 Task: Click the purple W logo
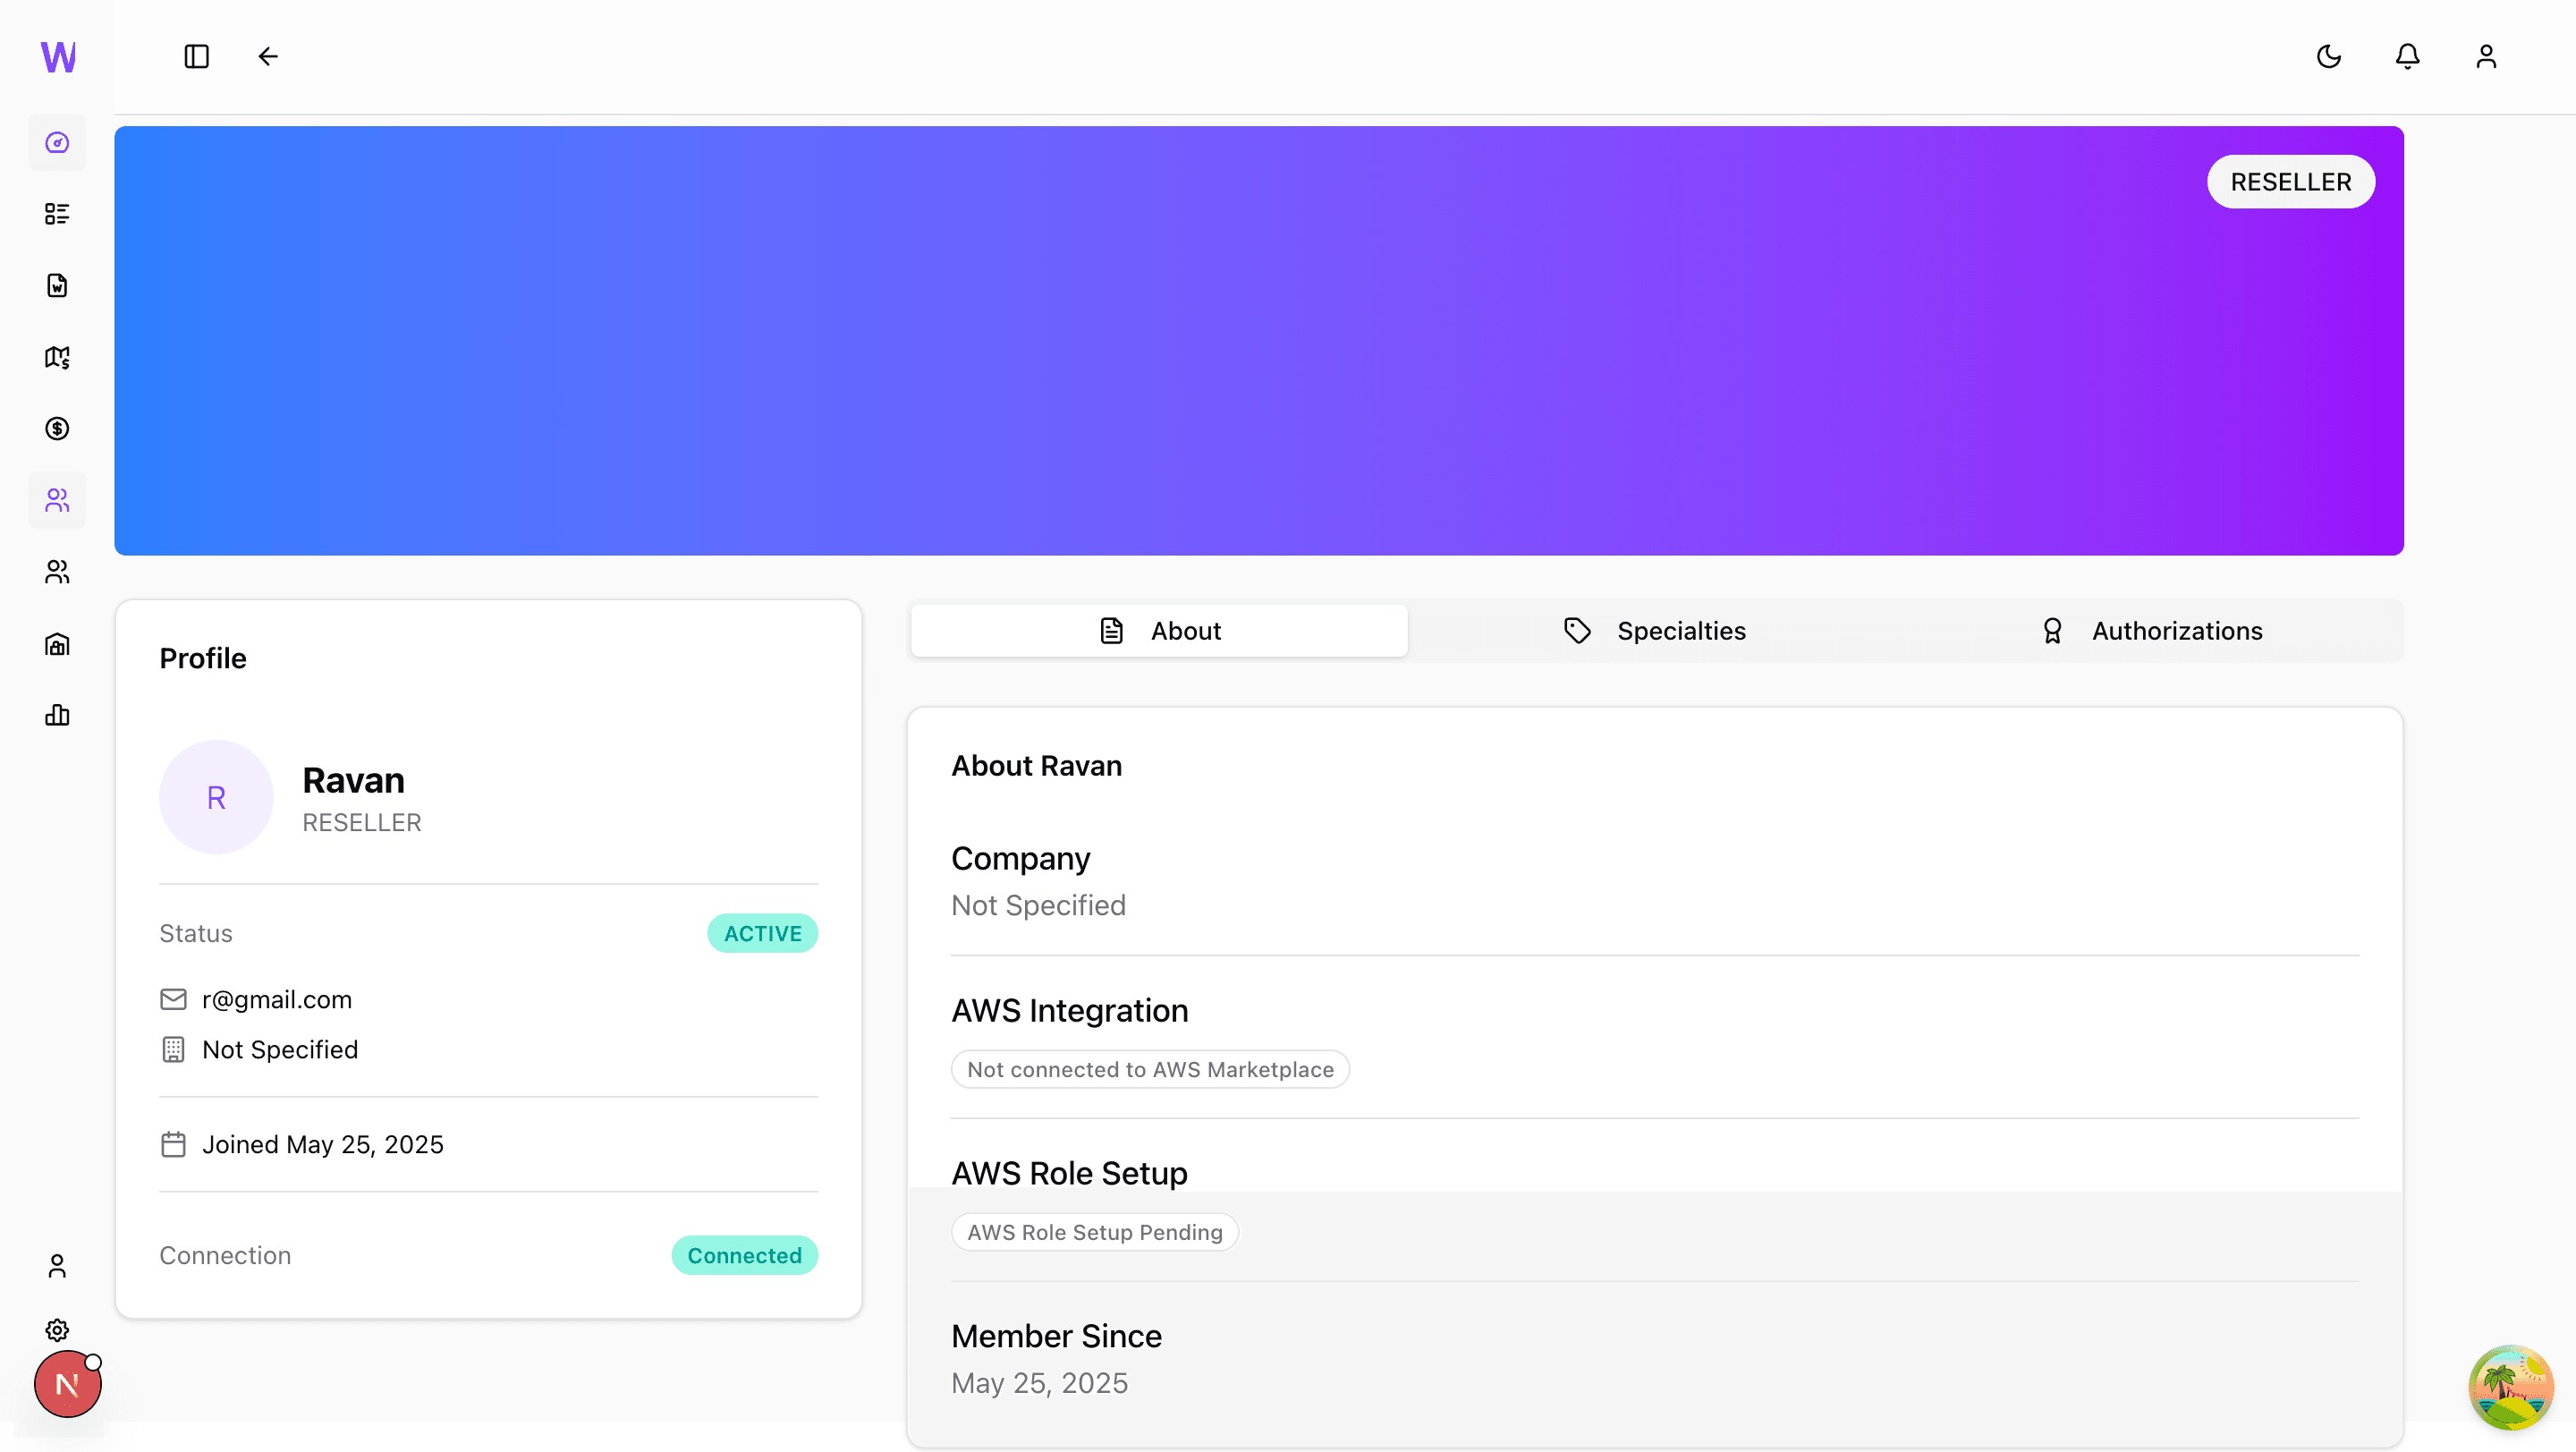(x=58, y=57)
